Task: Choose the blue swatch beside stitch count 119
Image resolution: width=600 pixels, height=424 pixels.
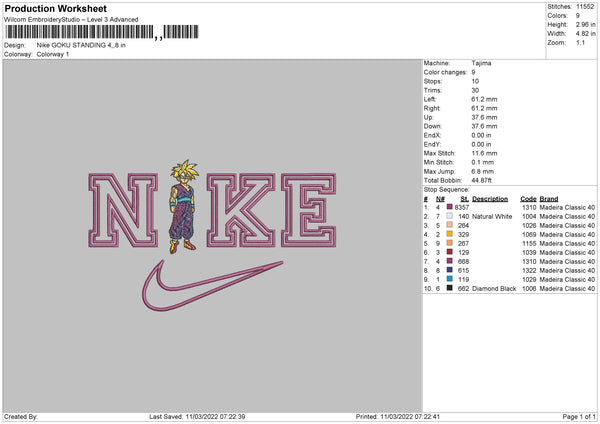Action: [450, 279]
